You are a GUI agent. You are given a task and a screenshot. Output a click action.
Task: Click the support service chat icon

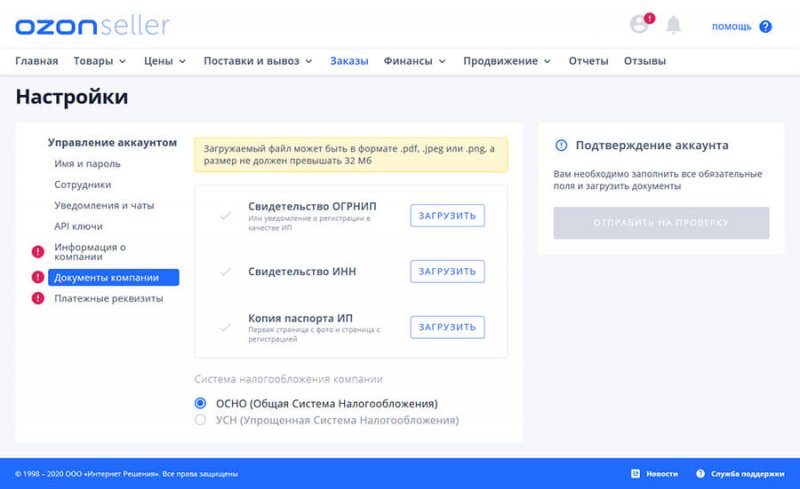701,473
